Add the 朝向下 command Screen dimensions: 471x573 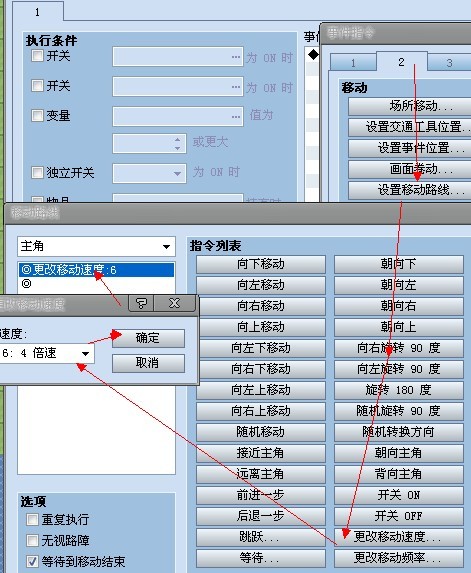click(x=399, y=264)
